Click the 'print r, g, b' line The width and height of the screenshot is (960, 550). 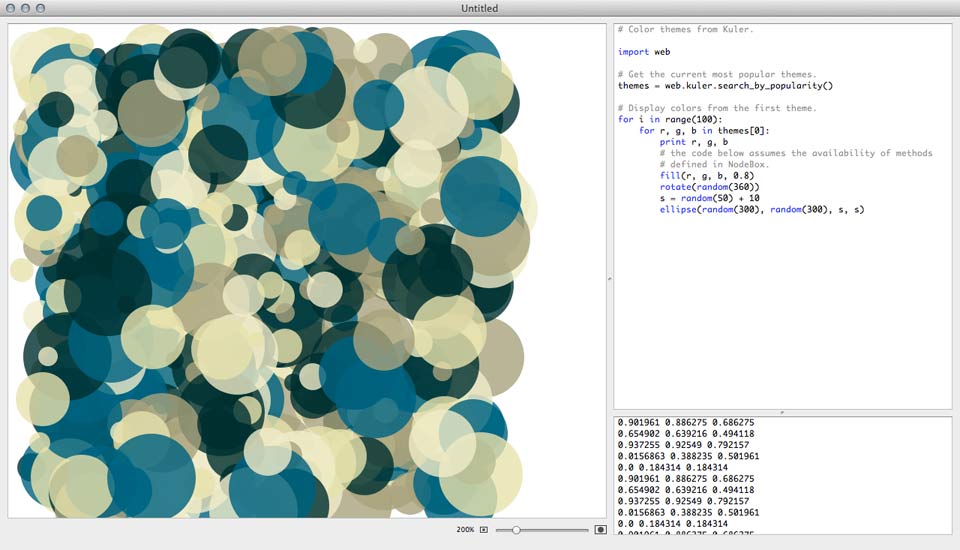coord(694,142)
